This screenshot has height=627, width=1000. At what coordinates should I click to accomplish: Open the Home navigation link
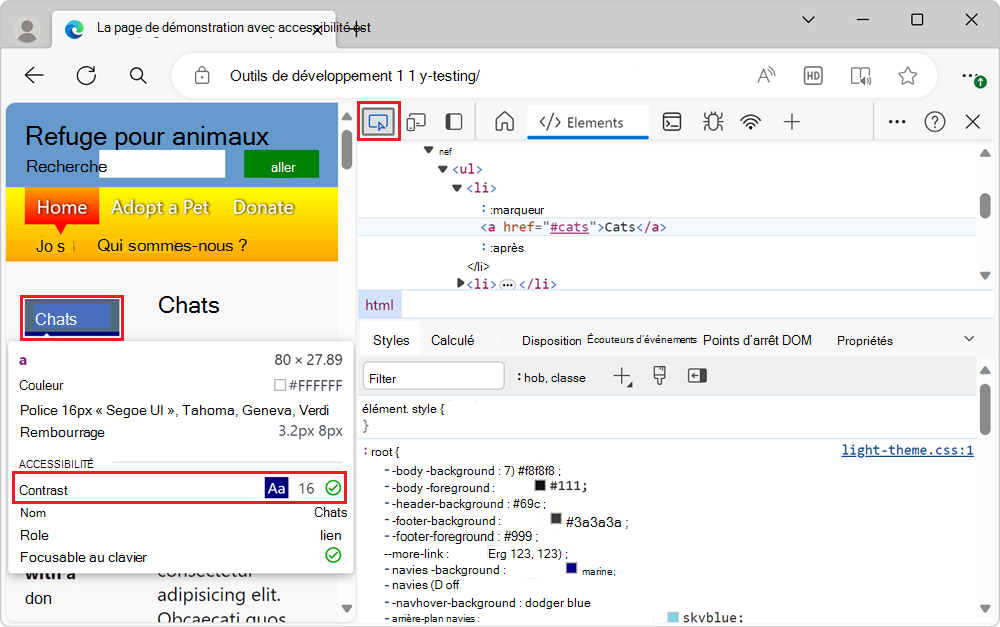[x=62, y=207]
